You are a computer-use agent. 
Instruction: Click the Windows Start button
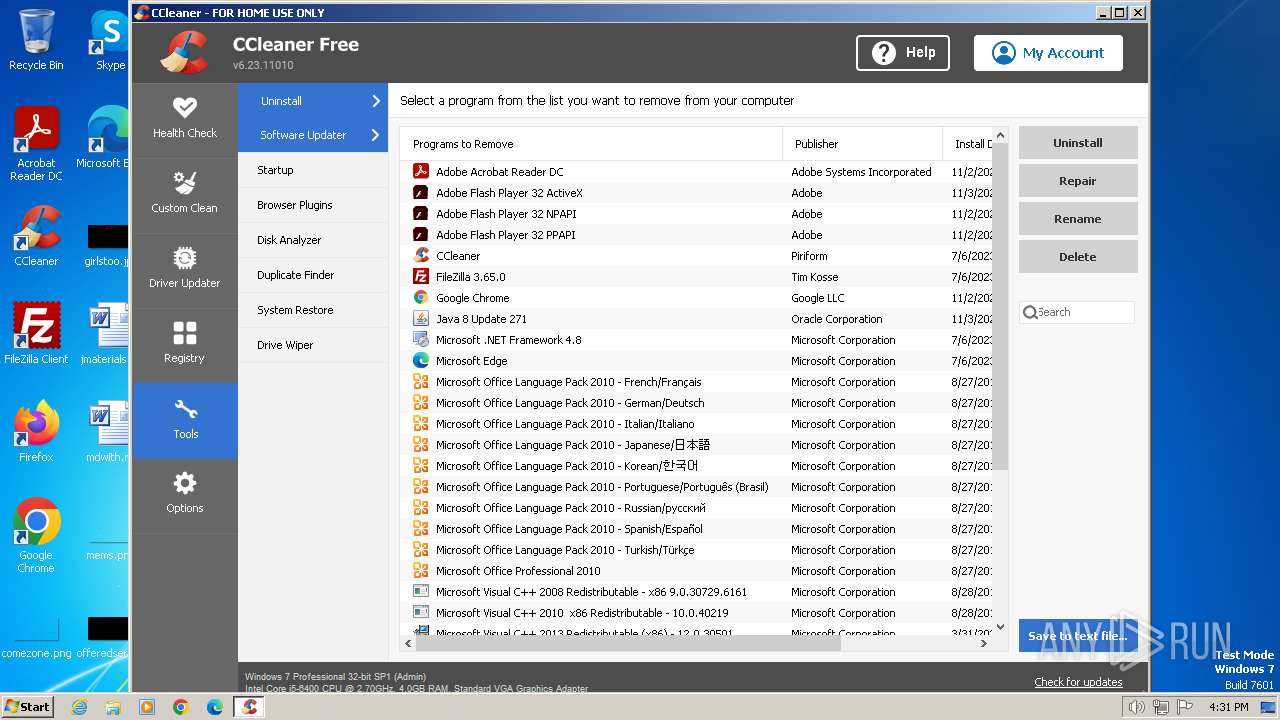(28, 707)
